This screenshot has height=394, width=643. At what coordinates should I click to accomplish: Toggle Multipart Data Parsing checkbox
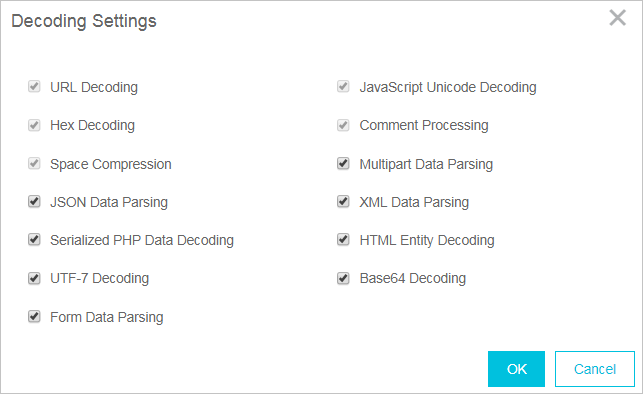pos(343,164)
